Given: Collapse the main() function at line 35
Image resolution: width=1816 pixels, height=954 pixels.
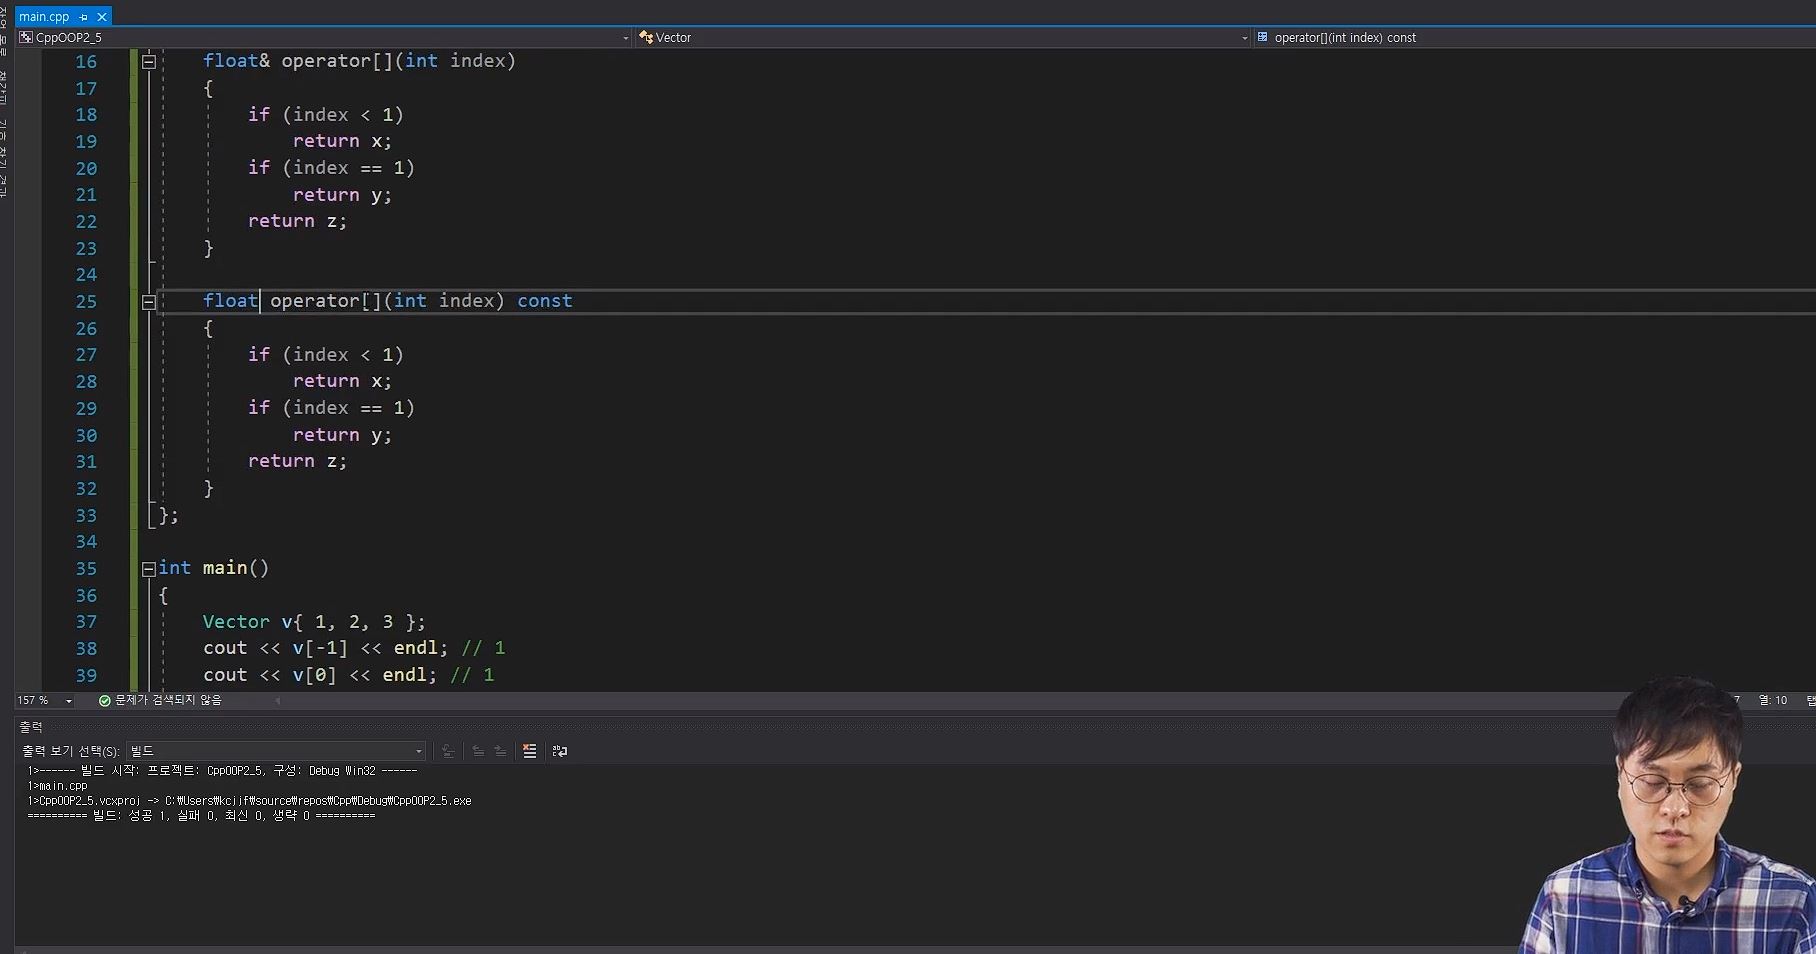Looking at the screenshot, I should [149, 568].
